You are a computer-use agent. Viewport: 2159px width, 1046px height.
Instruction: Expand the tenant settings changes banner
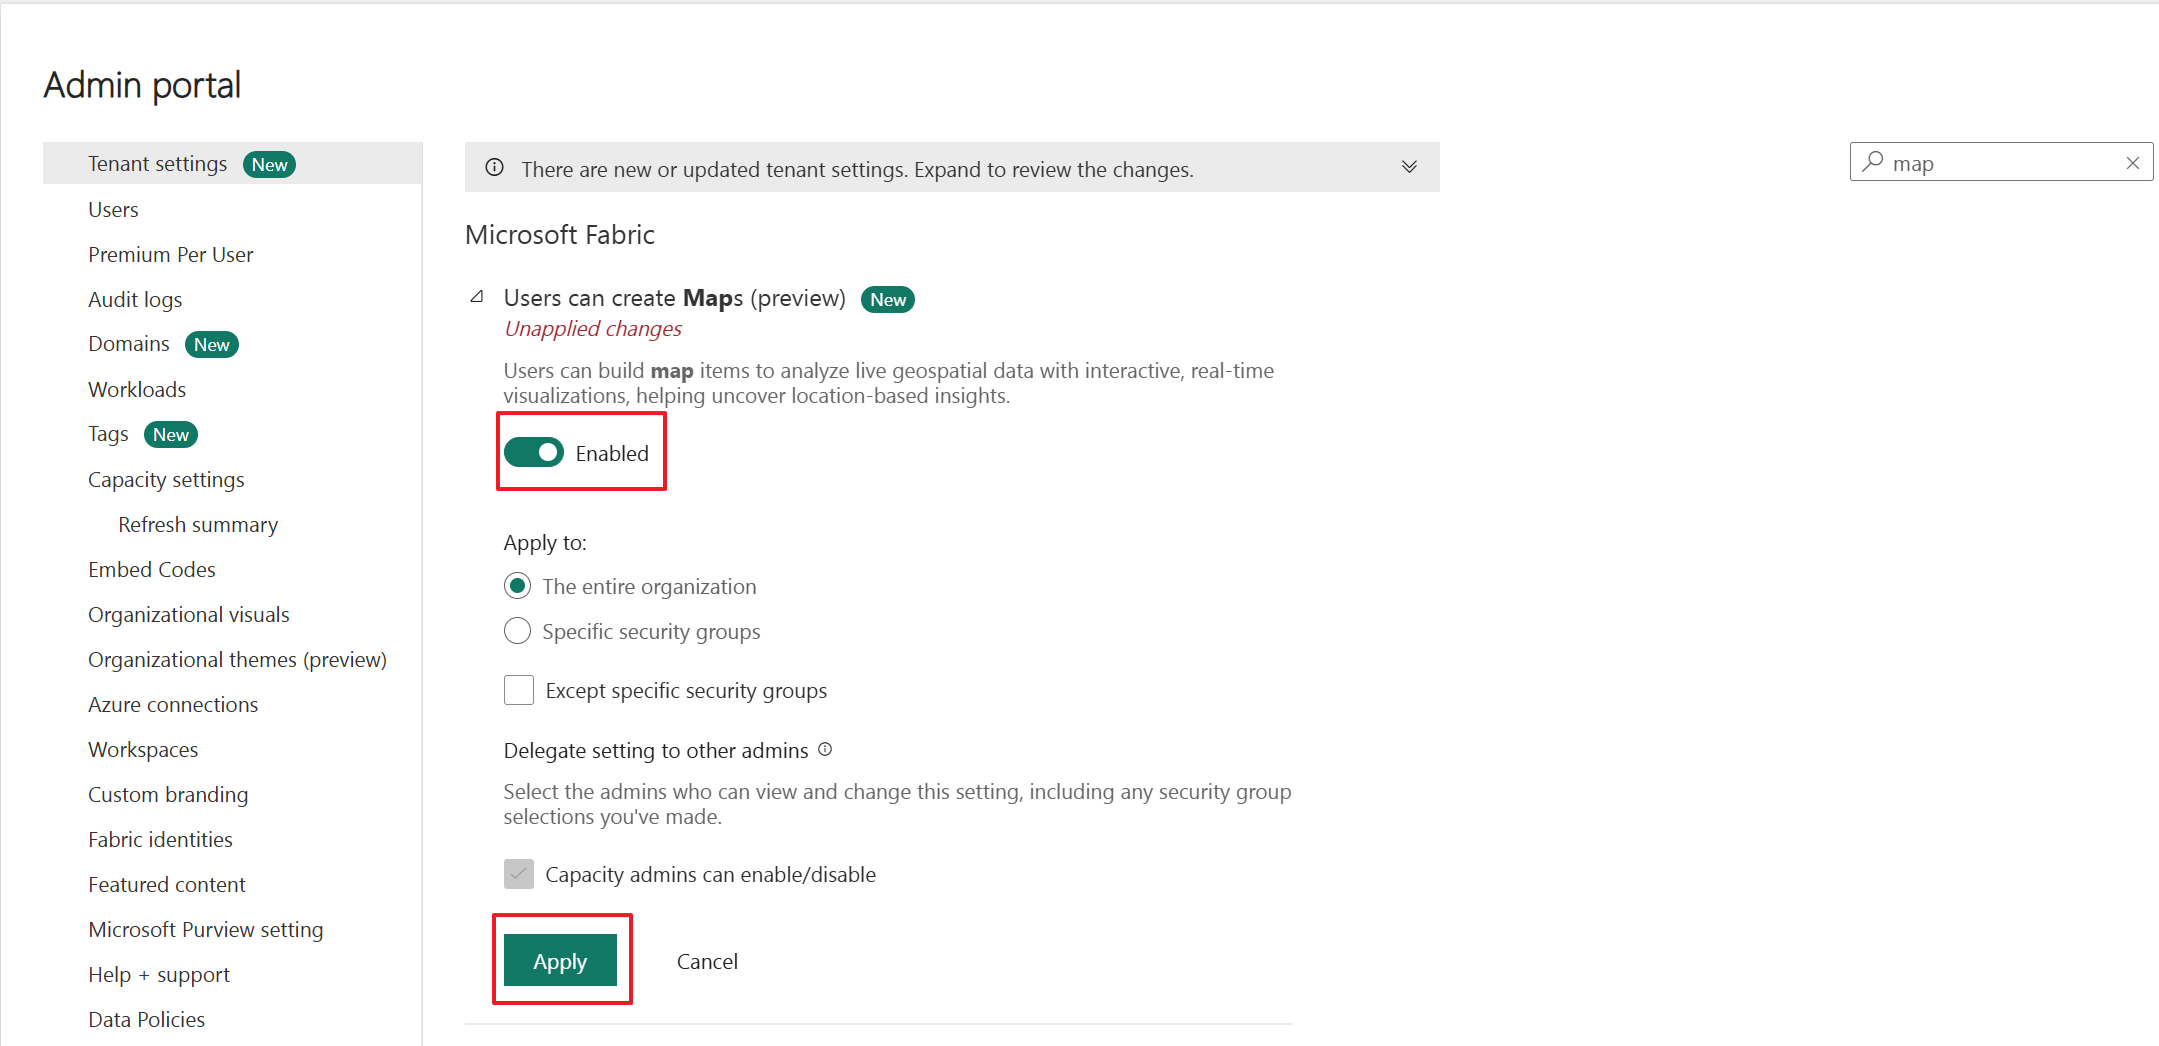(x=1409, y=167)
